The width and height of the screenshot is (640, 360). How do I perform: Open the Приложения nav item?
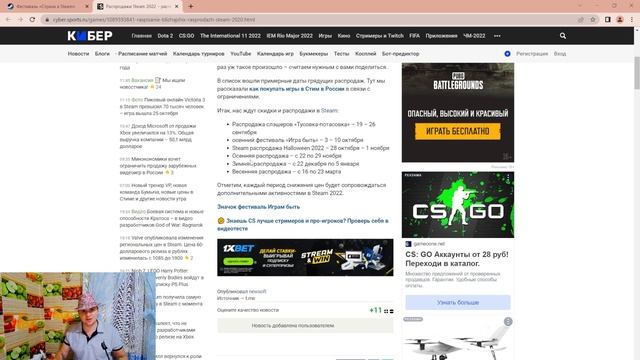click(441, 36)
